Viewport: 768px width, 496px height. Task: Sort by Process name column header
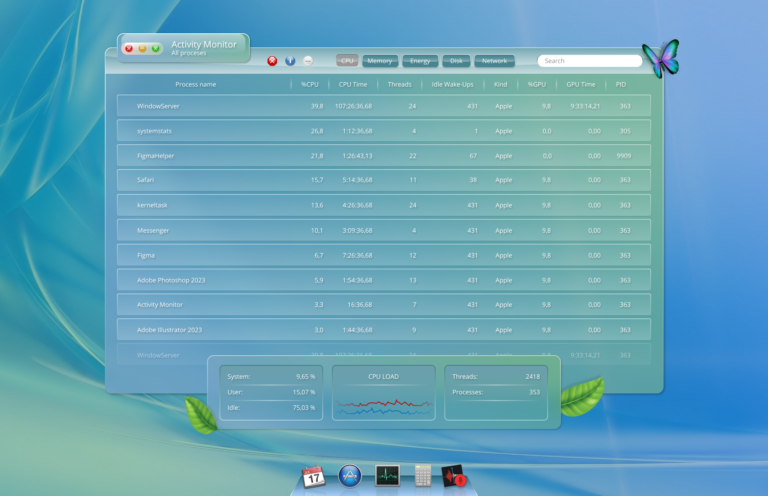(x=195, y=85)
